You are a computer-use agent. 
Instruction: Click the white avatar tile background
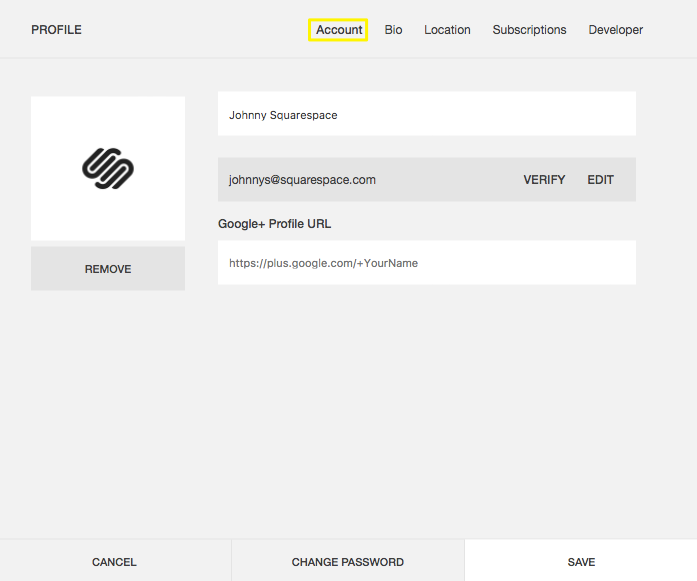tap(58, 120)
